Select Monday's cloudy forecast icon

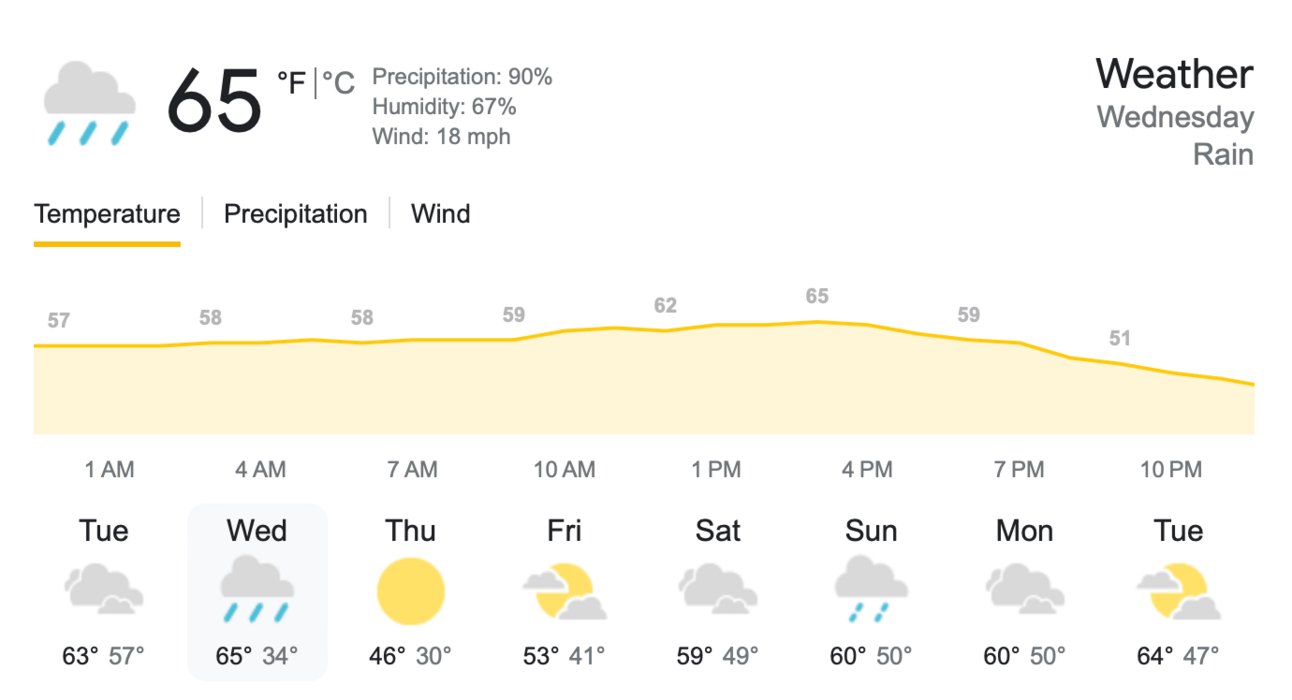pos(1025,590)
